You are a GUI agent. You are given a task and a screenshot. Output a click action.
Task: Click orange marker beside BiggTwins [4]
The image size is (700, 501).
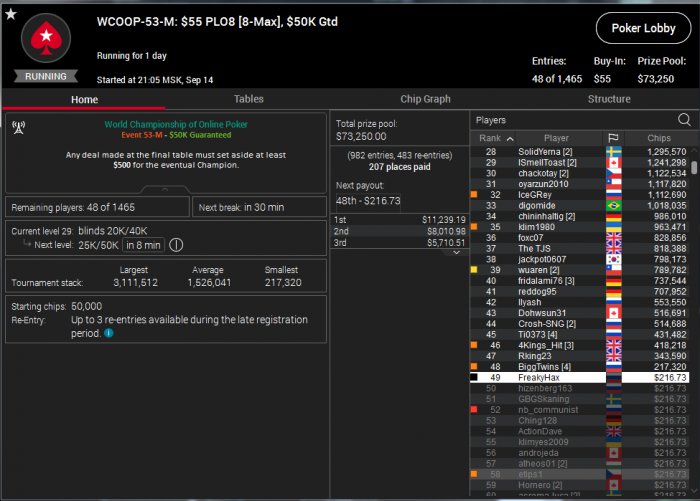474,366
